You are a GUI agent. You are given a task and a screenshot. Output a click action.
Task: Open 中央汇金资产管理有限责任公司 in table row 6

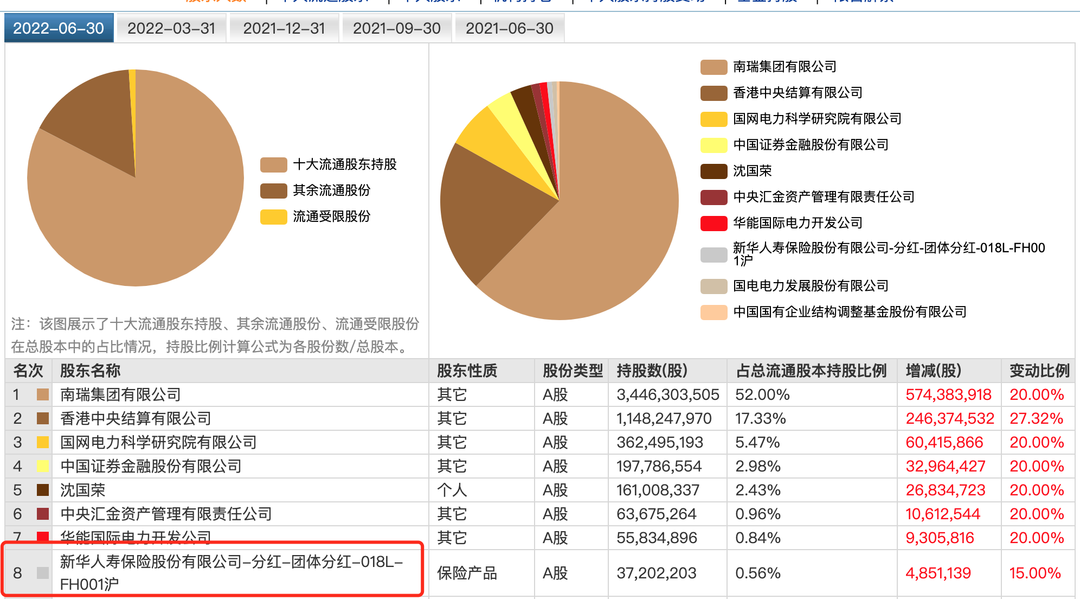pos(166,514)
